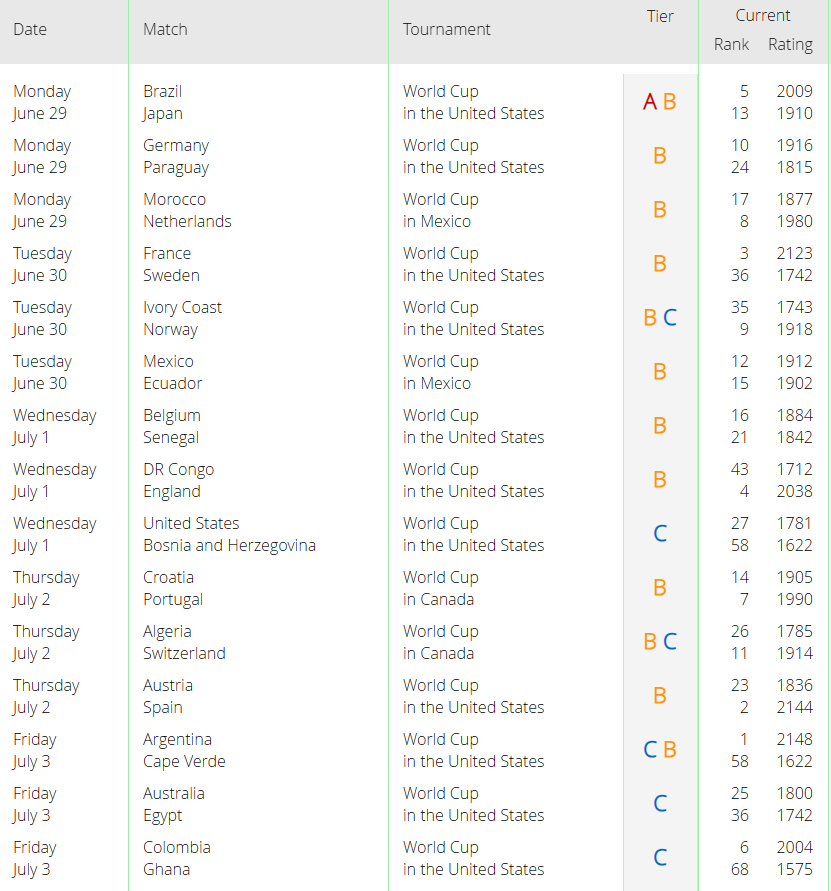Open Bosnia and Herzegovina team link
The width and height of the screenshot is (831, 891).
(x=230, y=546)
